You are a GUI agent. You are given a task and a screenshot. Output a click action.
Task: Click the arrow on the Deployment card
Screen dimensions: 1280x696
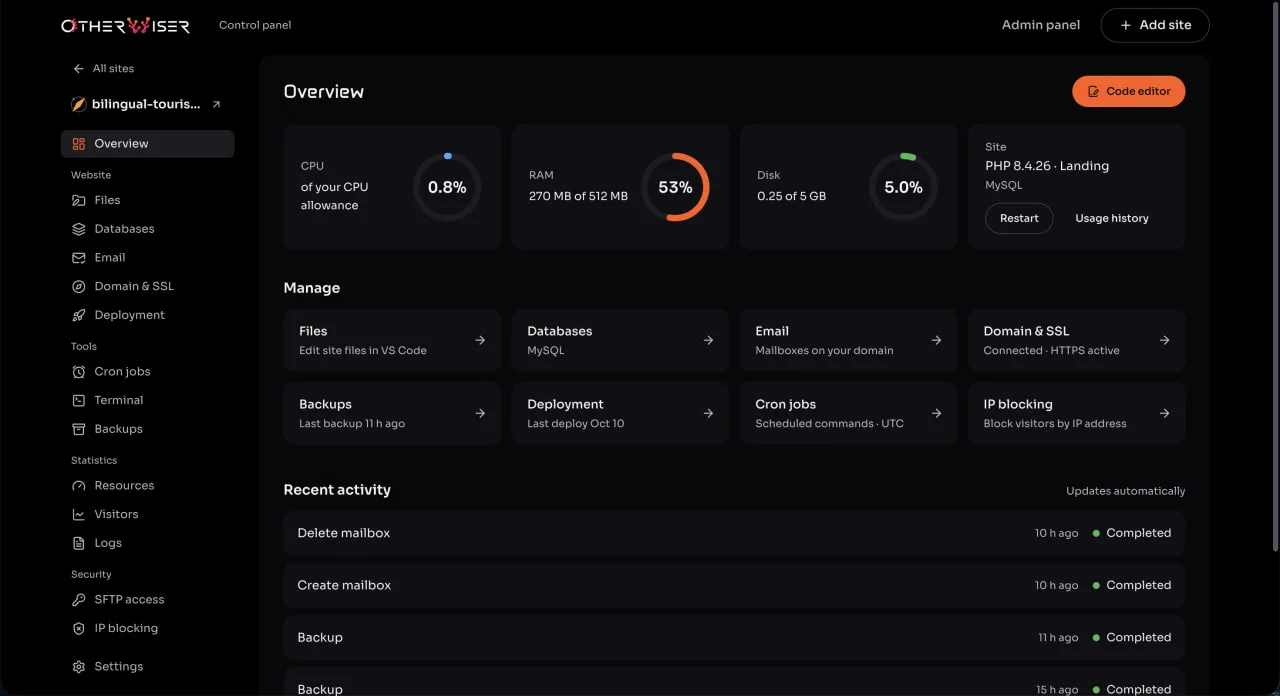[708, 413]
